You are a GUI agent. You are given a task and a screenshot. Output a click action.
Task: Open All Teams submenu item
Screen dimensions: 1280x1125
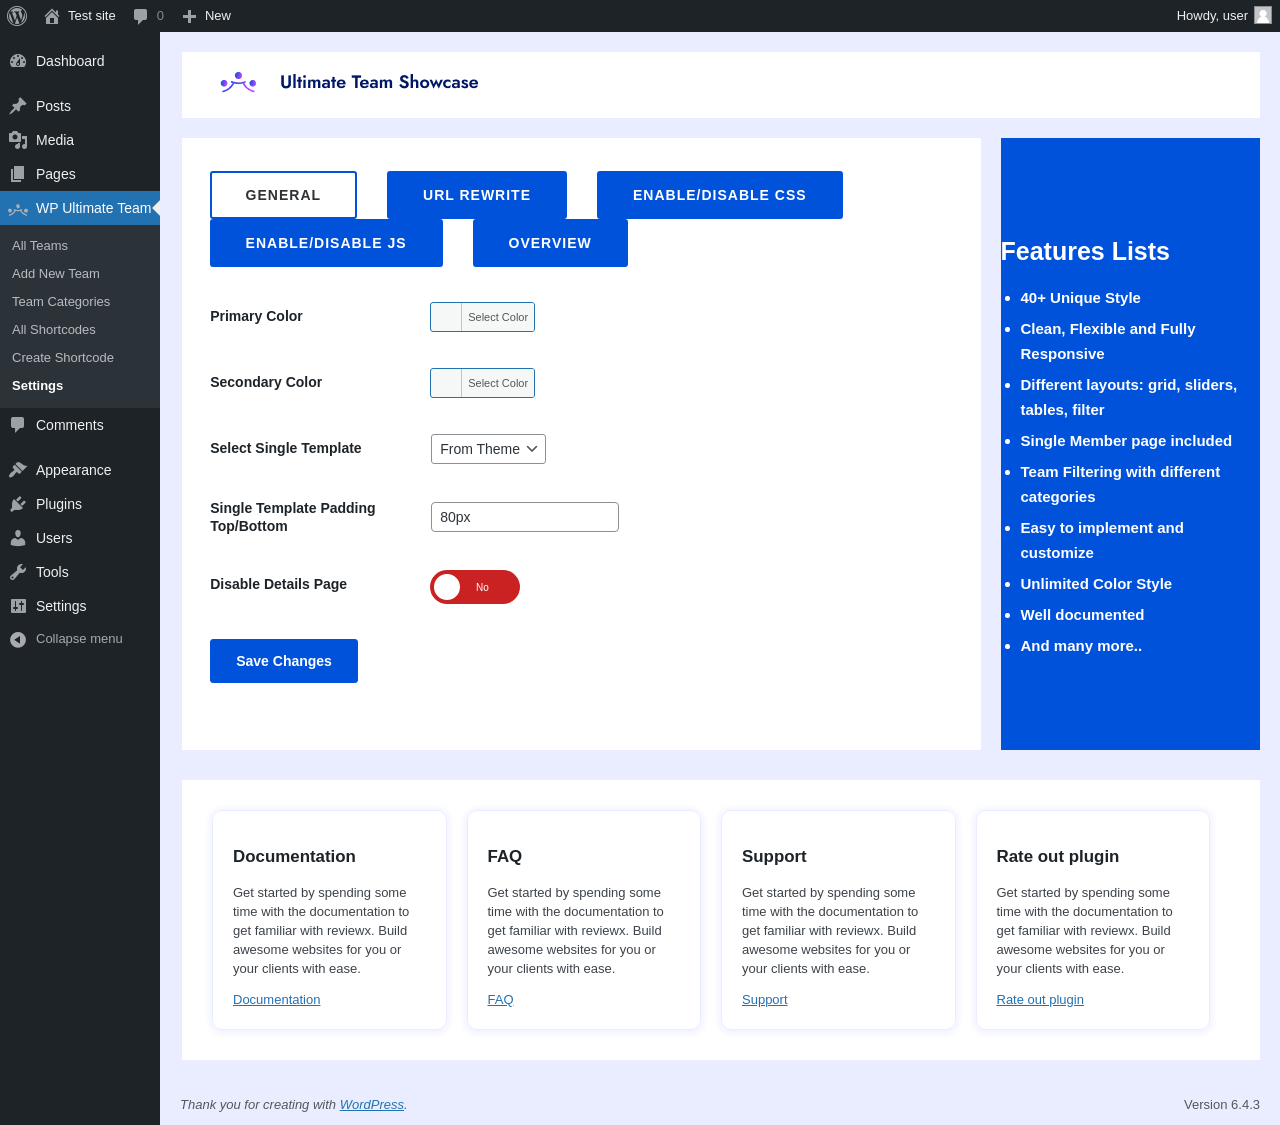(40, 246)
